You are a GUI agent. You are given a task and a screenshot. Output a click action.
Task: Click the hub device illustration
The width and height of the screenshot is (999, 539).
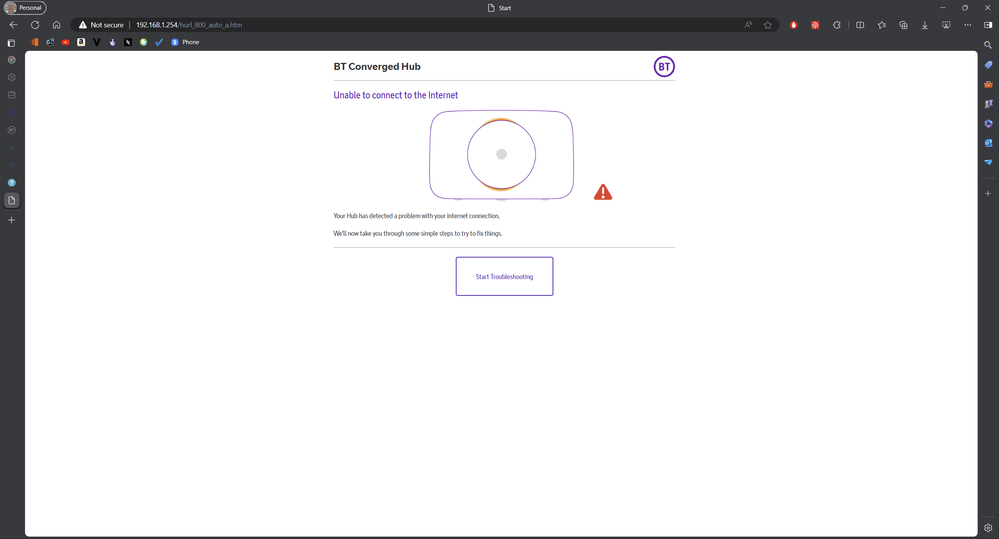[x=501, y=155]
